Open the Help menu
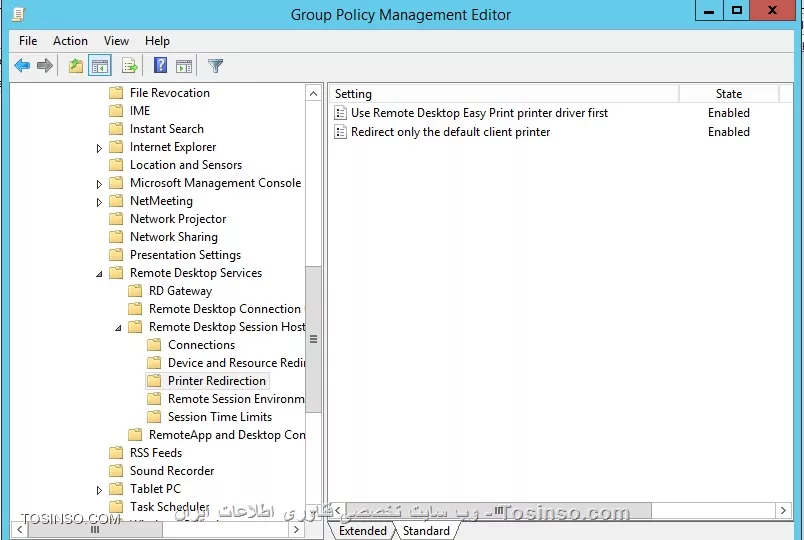 [x=157, y=41]
